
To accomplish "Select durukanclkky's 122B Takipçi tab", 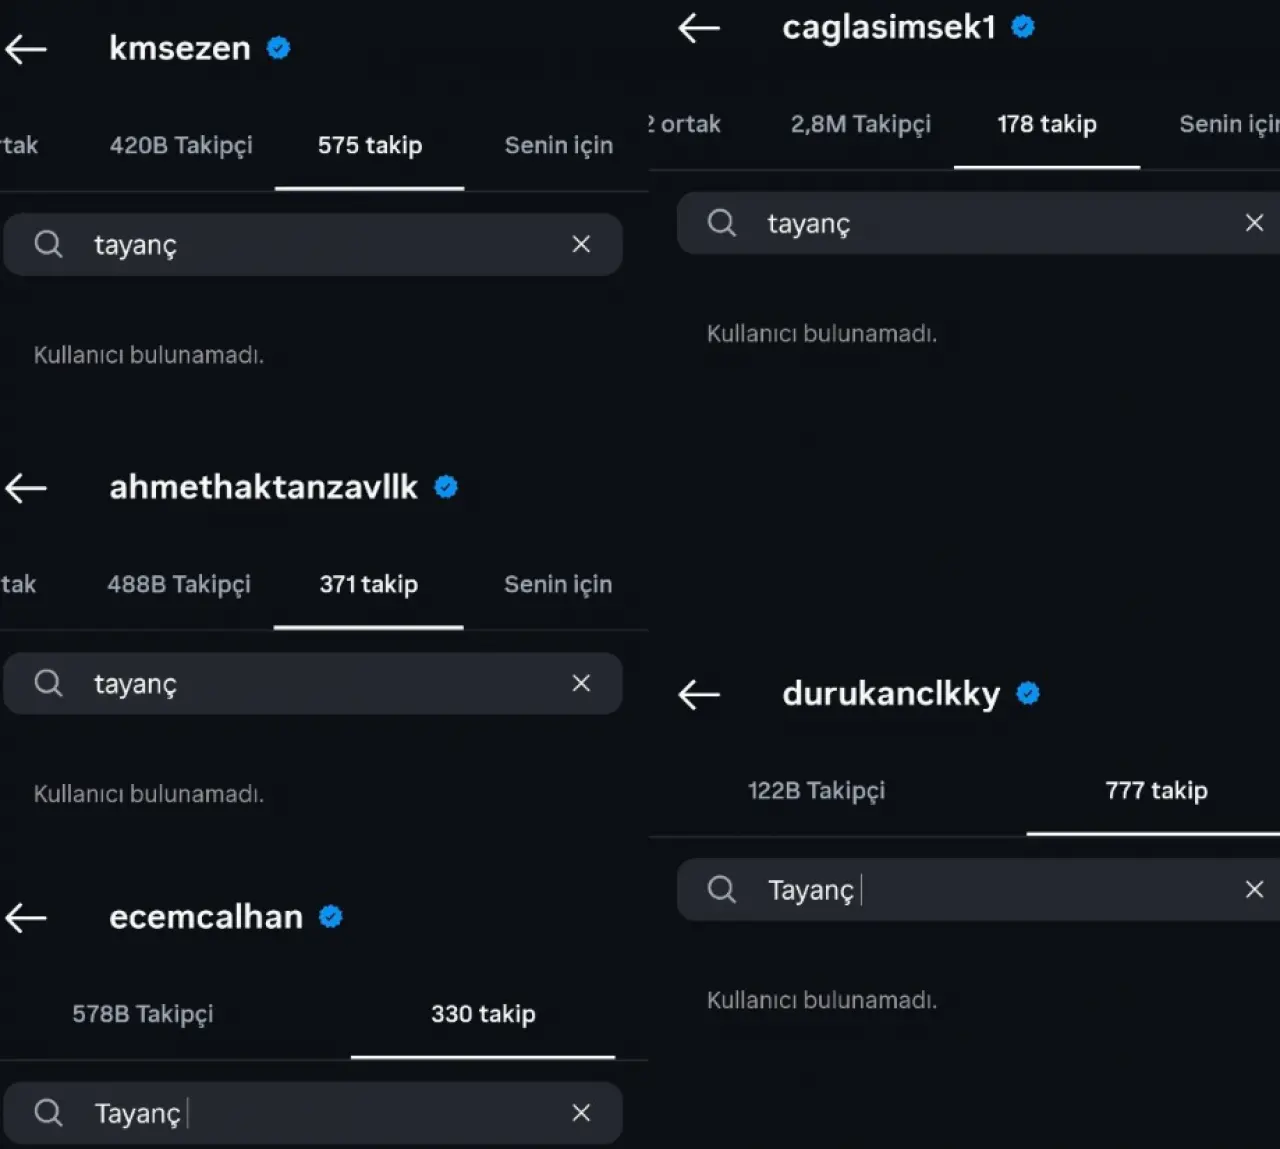I will click(816, 790).
